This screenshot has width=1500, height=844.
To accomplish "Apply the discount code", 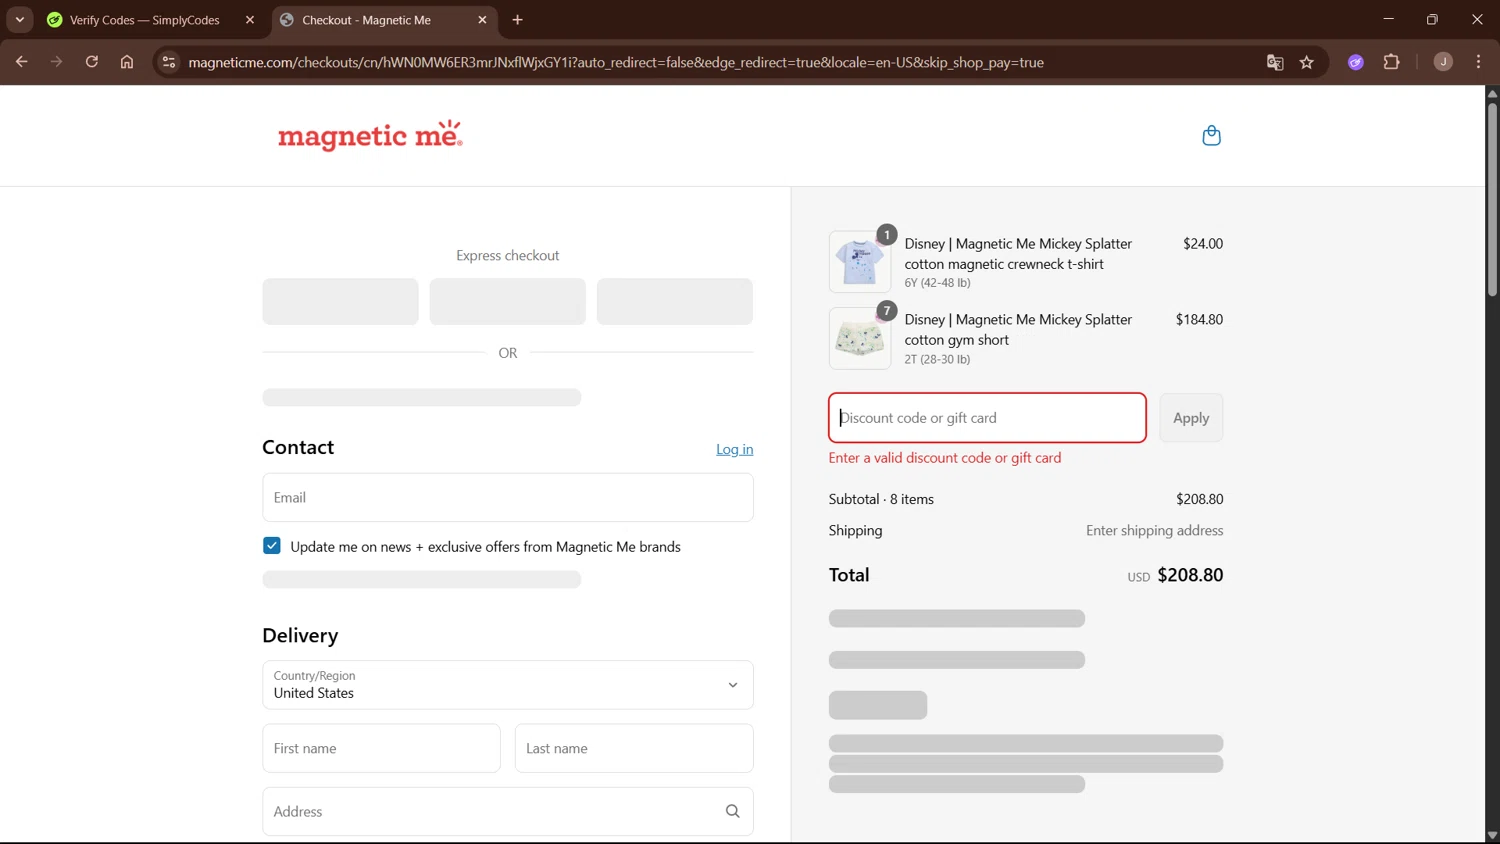I will pyautogui.click(x=1191, y=418).
